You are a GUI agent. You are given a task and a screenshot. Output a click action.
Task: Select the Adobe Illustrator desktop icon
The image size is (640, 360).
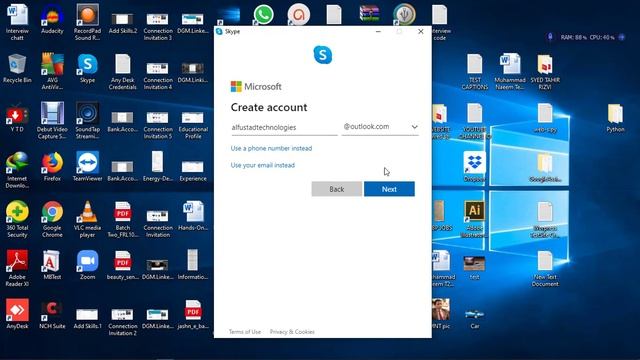pos(474,219)
